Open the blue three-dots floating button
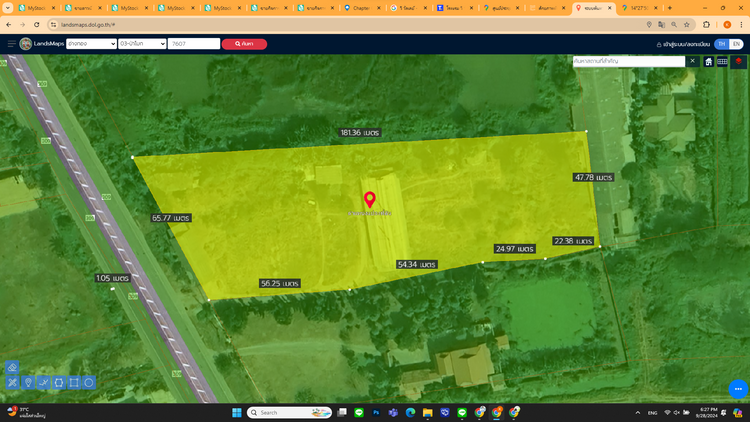This screenshot has width=750, height=422. 738,389
